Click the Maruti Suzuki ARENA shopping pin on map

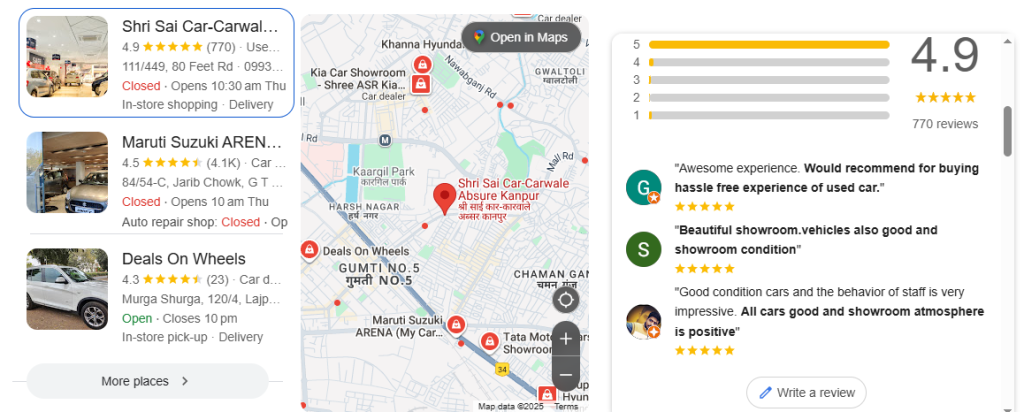455,324
